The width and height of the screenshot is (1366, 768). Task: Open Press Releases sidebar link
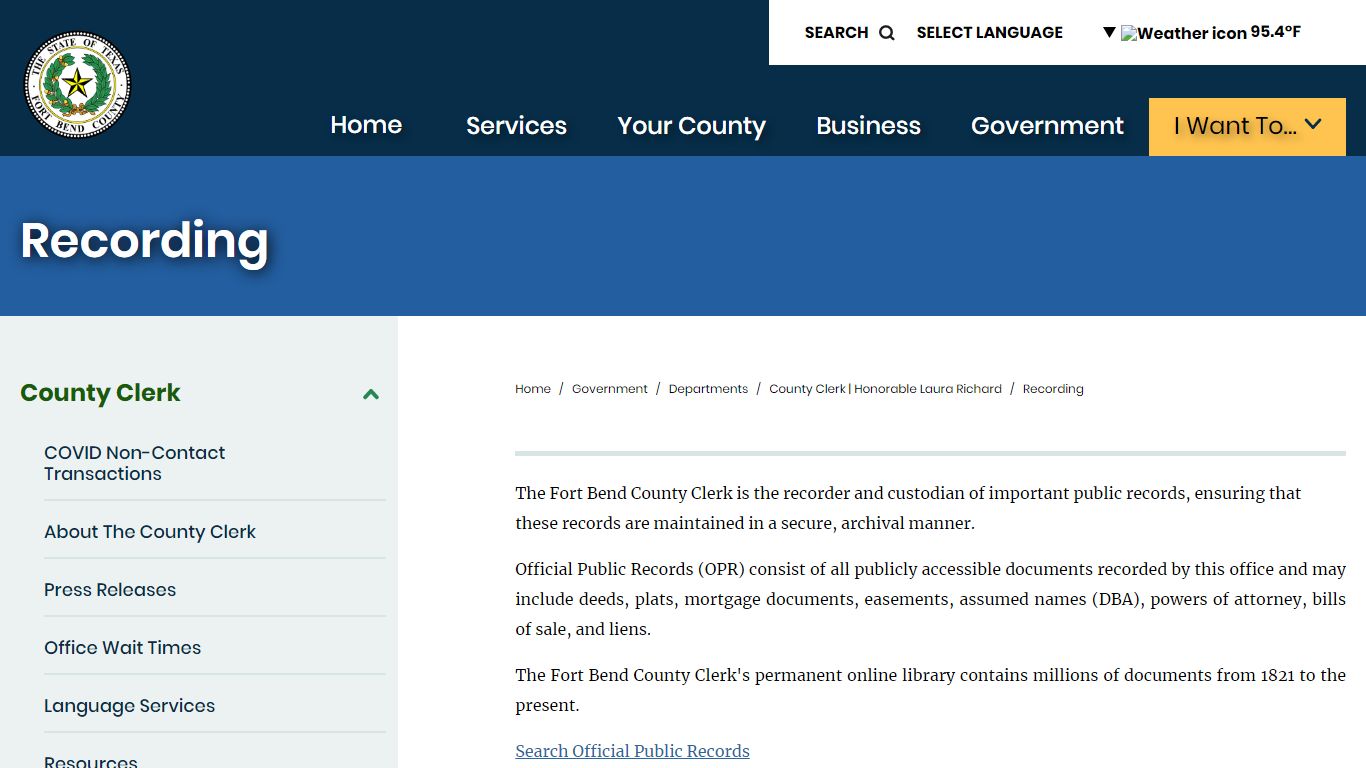coord(110,590)
